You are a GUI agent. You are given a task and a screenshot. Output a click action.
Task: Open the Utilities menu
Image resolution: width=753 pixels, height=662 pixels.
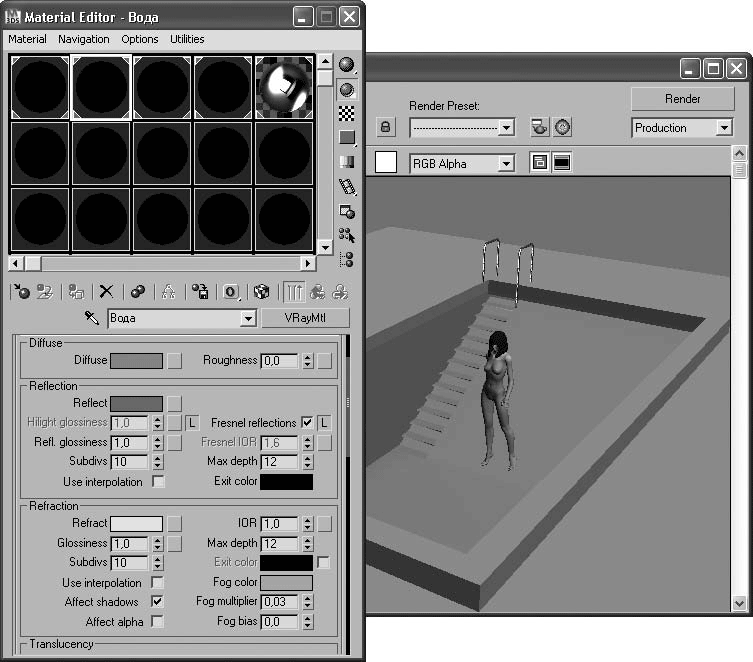click(x=187, y=39)
